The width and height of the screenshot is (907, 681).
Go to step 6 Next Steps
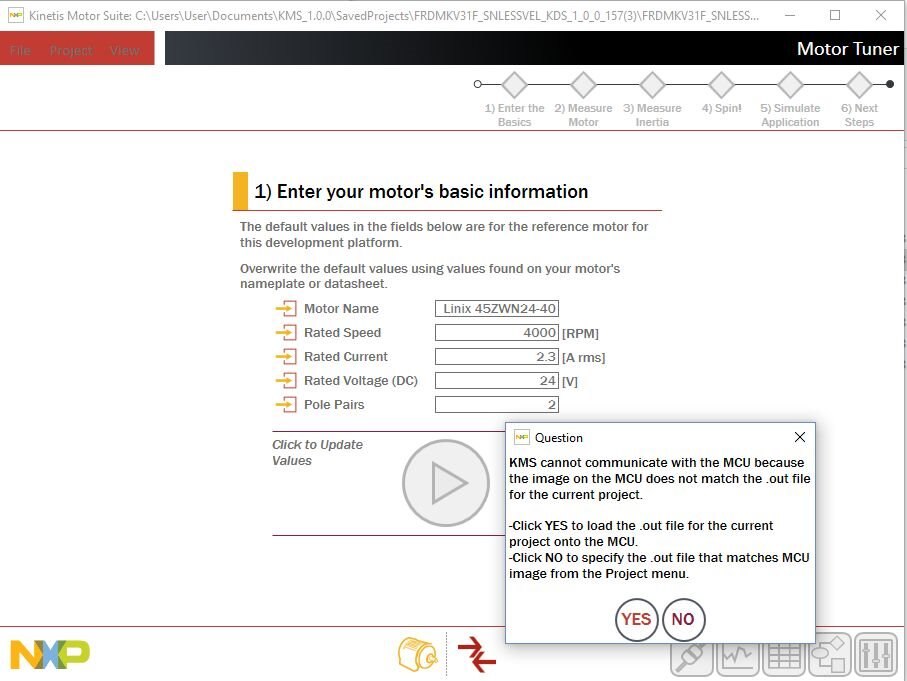[860, 85]
